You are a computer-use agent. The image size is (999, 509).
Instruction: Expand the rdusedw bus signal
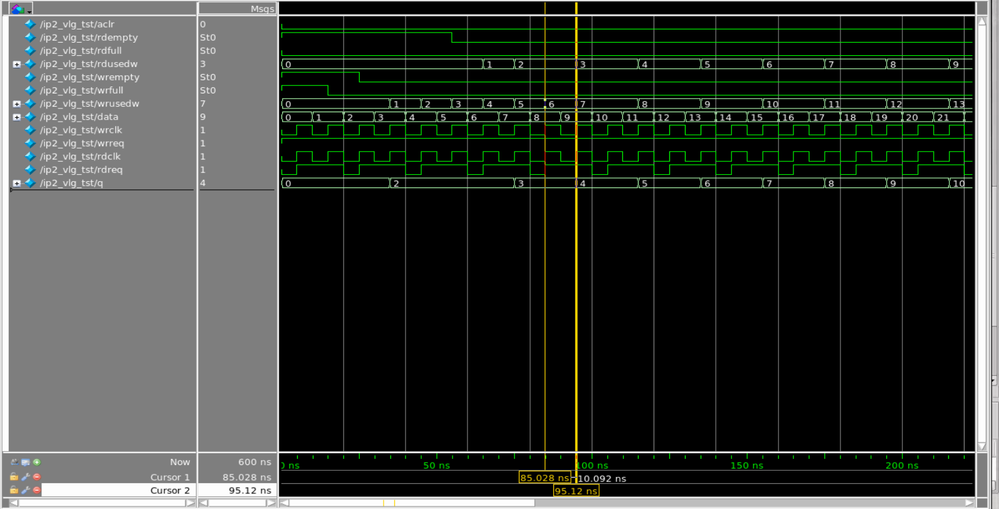(x=17, y=64)
